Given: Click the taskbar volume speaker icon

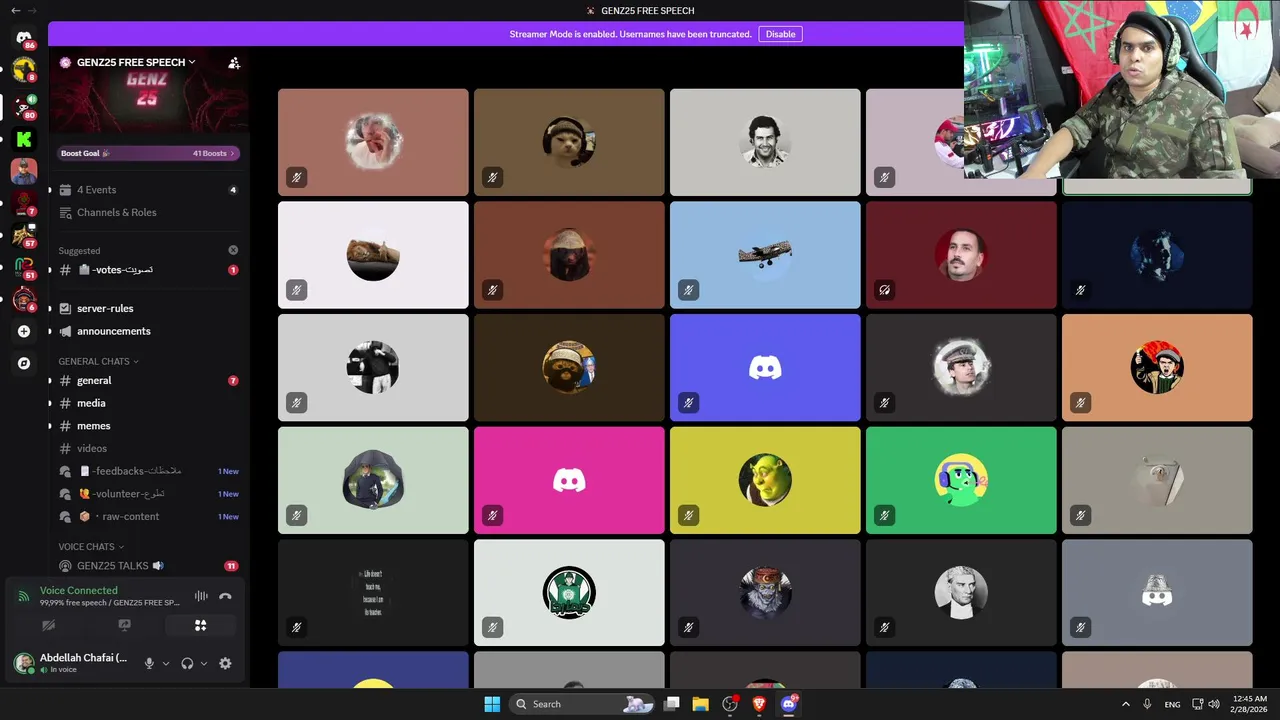Looking at the screenshot, I should coord(1214,704).
